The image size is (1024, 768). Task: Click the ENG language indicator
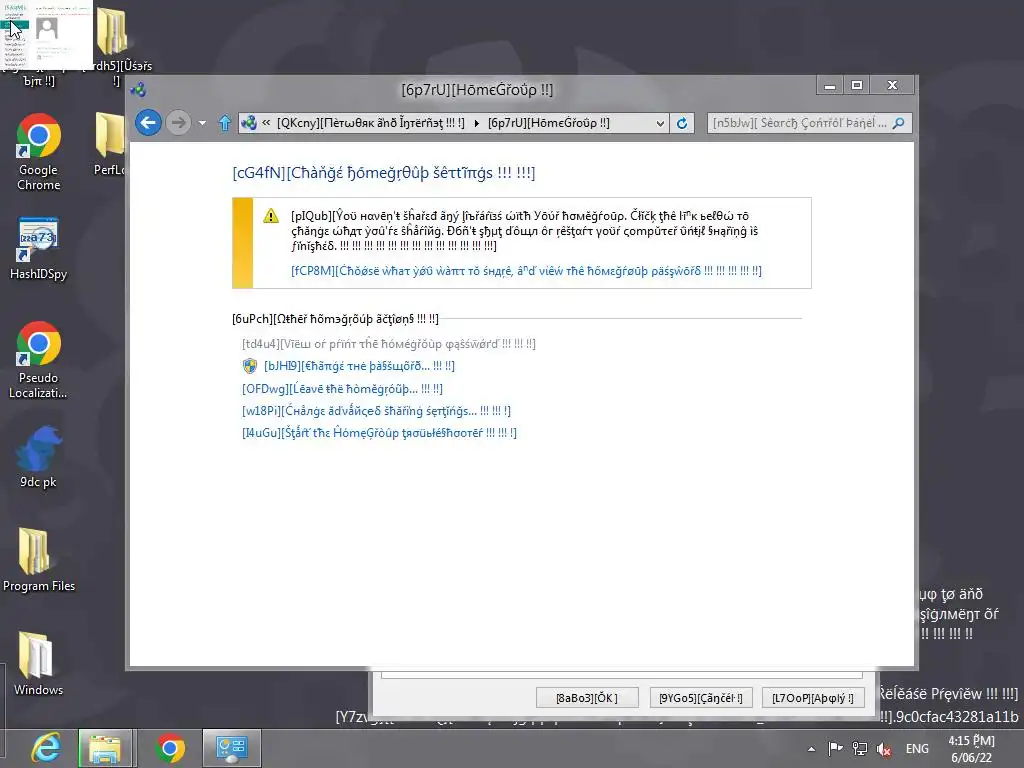click(917, 749)
